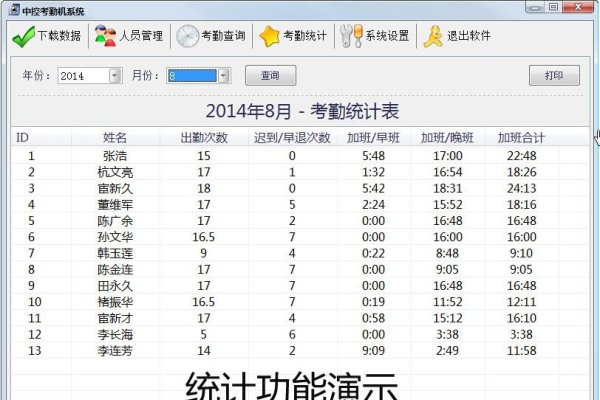Click early shift value 2:24 for 董维军
This screenshot has height=400, width=600.
pos(373,205)
